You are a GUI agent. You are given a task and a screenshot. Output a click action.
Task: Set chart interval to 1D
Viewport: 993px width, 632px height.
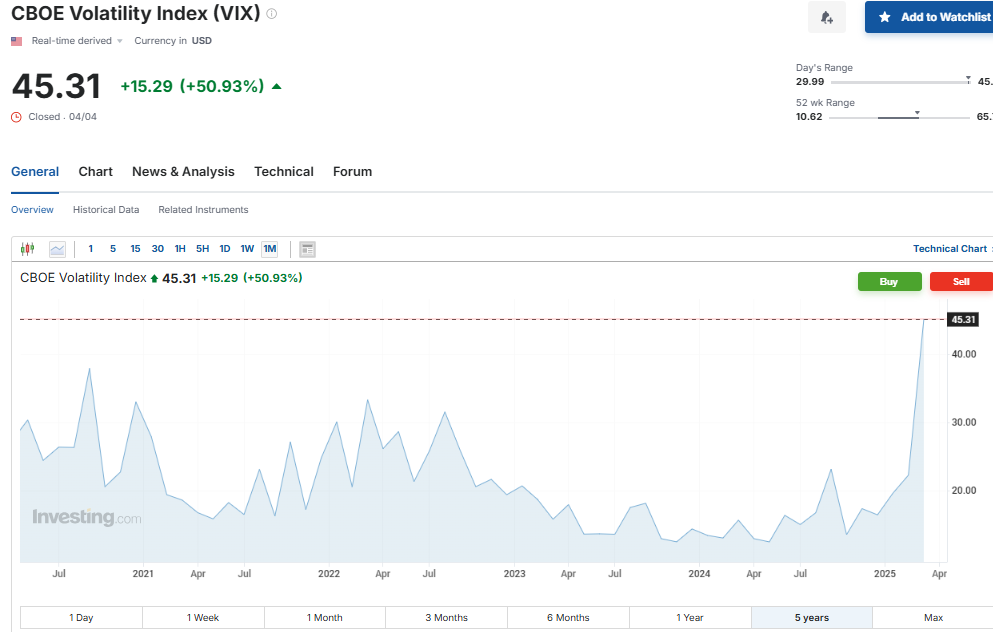pos(225,249)
